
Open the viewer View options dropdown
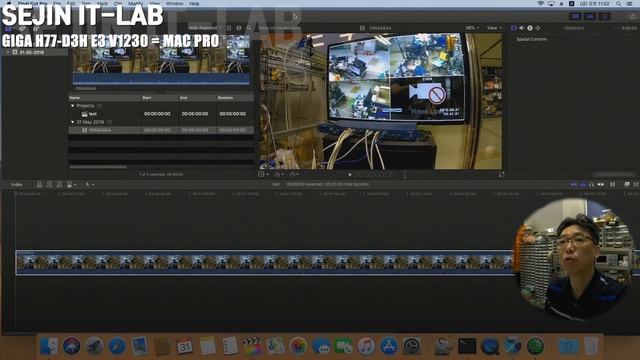[494, 28]
